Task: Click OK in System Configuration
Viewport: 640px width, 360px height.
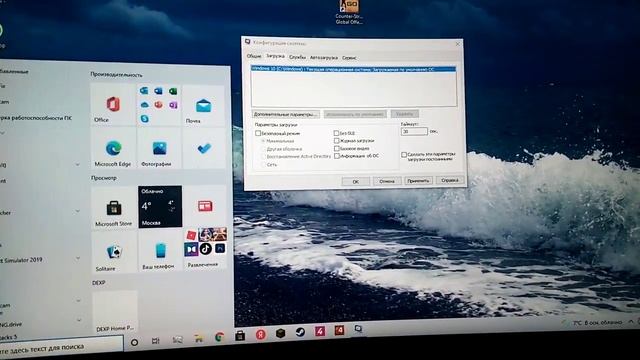Action: [x=356, y=182]
